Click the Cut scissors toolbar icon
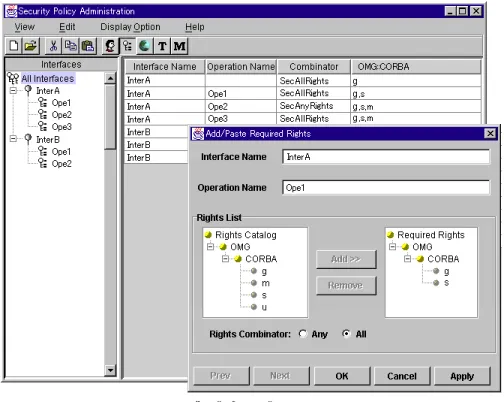The image size is (504, 402). [53, 46]
